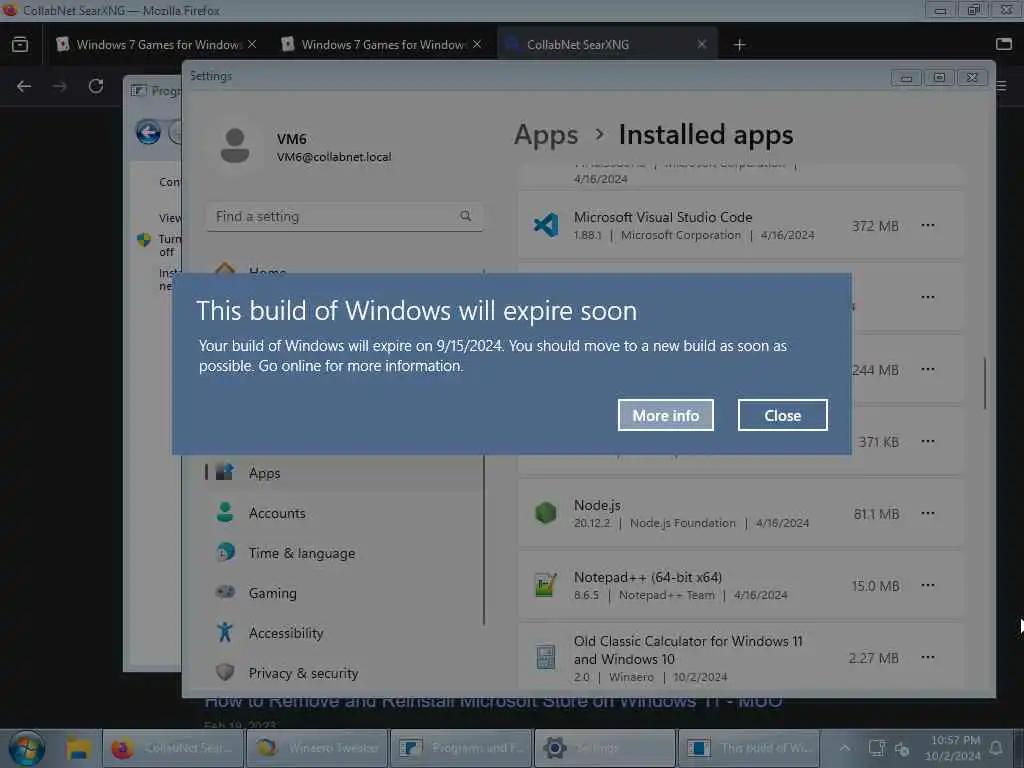The width and height of the screenshot is (1024, 768).
Task: Click the How to Remove Microsoft Store search result
Action: pos(493,703)
